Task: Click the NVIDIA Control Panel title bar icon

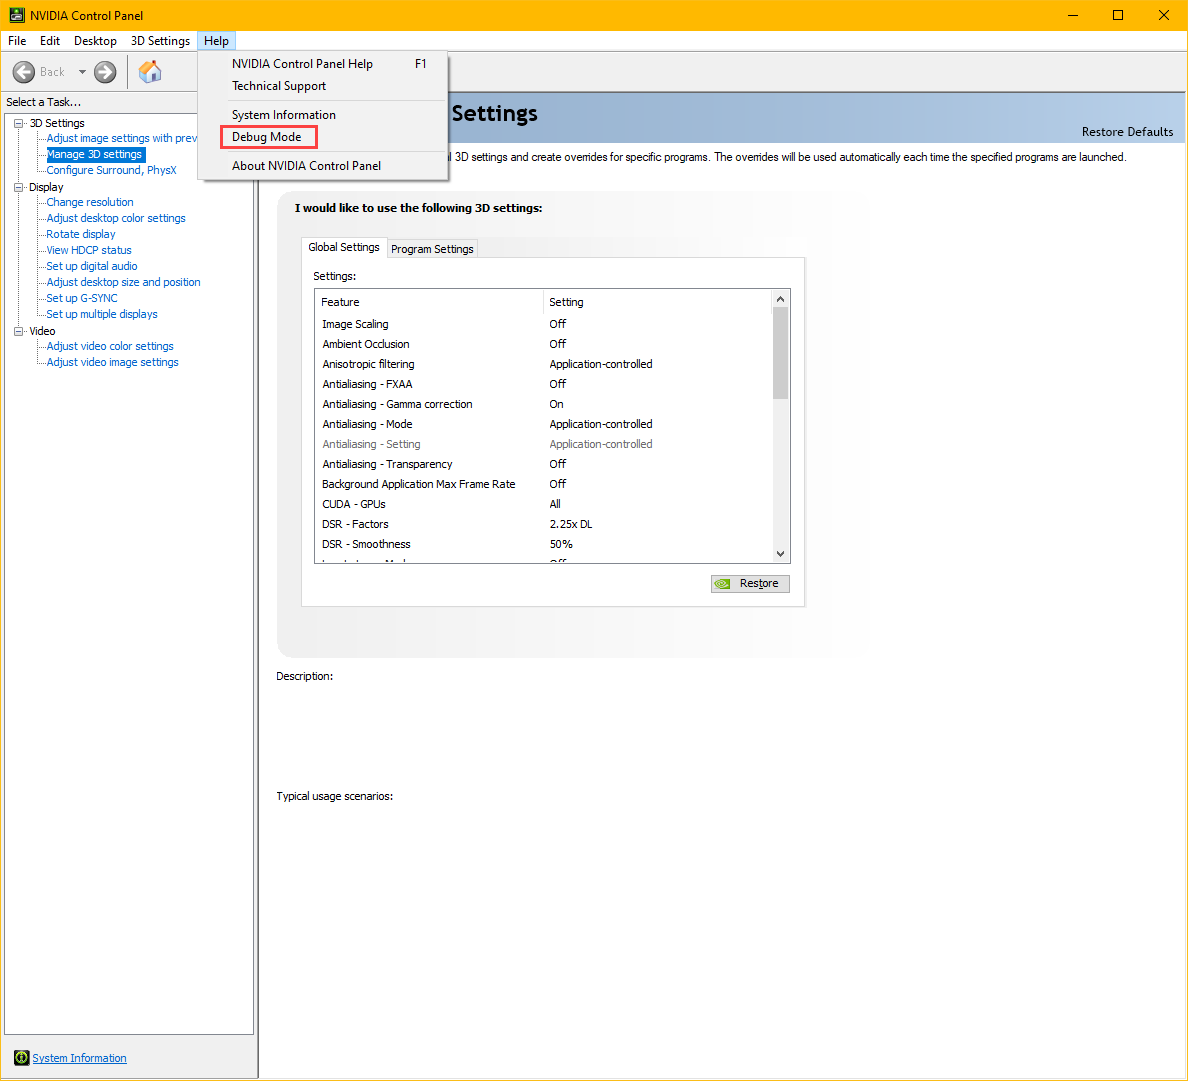Action: pos(17,15)
